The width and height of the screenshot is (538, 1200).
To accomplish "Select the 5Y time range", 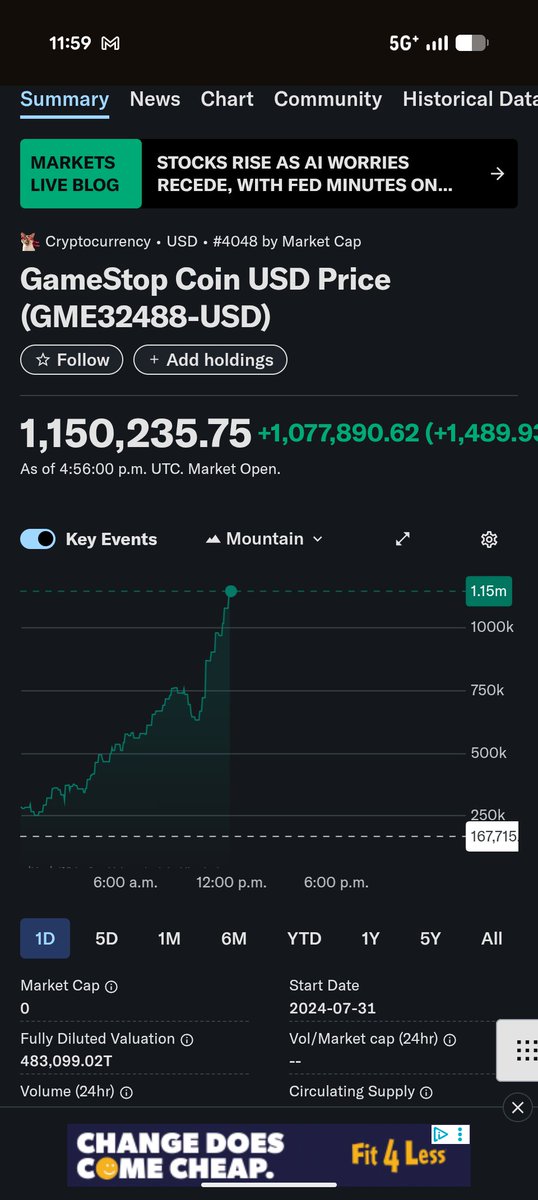I will [430, 939].
